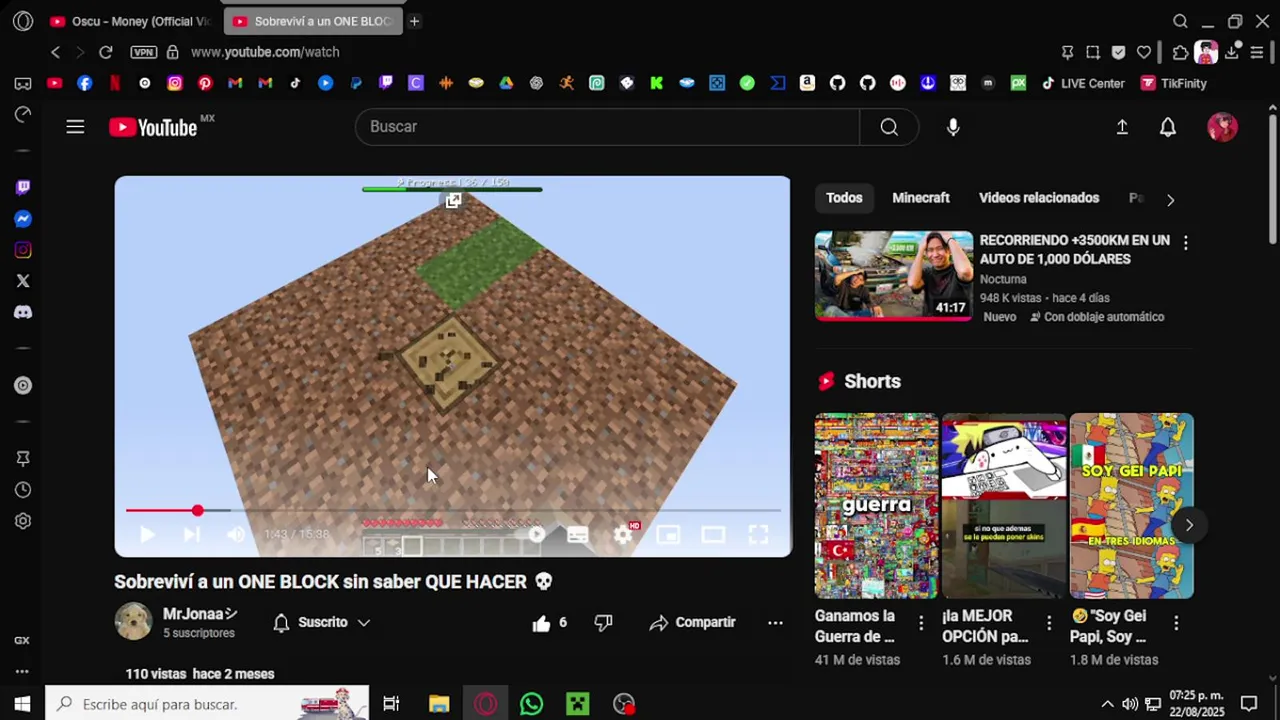Open browser Easy Setup menu icon
1280x720 pixels.
[x=1258, y=52]
